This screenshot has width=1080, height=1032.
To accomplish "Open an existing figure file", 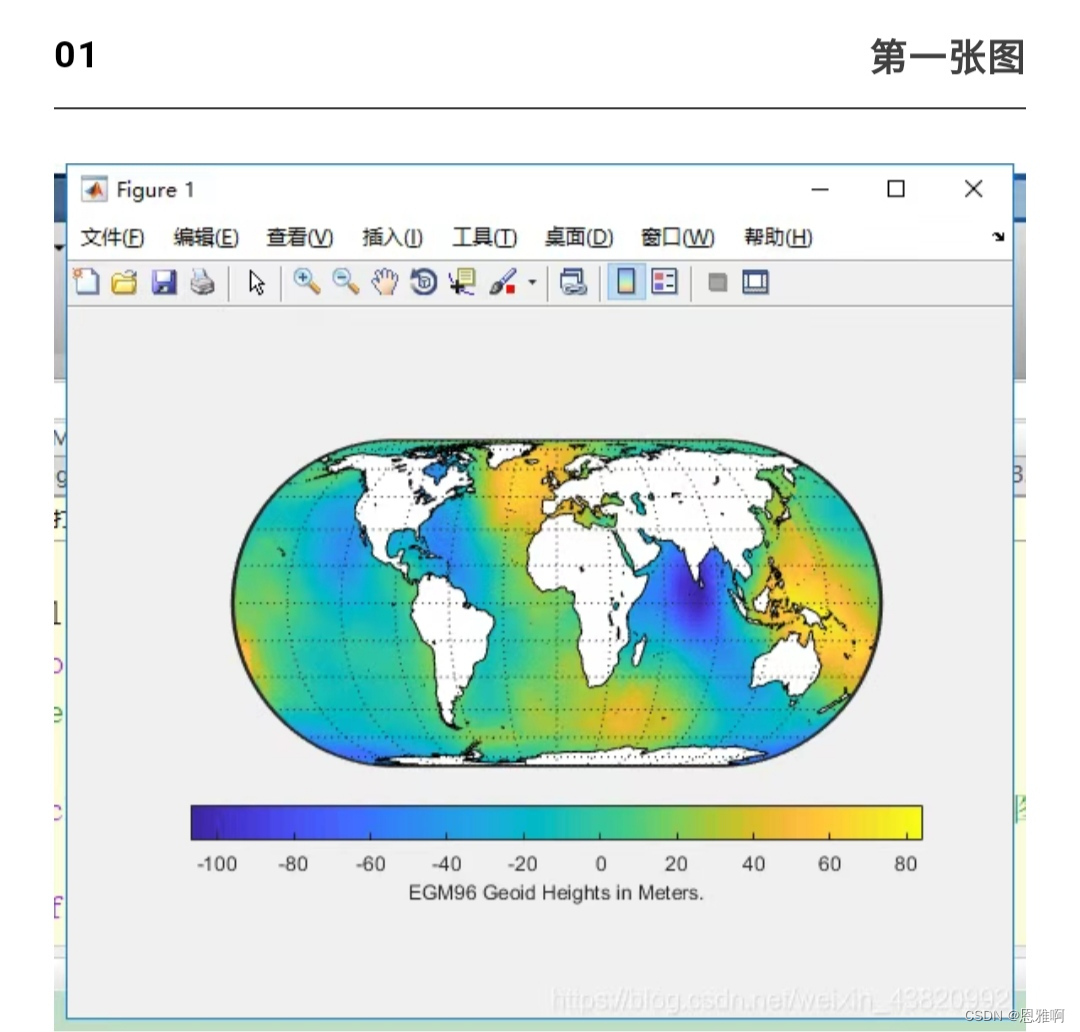I will click(126, 282).
